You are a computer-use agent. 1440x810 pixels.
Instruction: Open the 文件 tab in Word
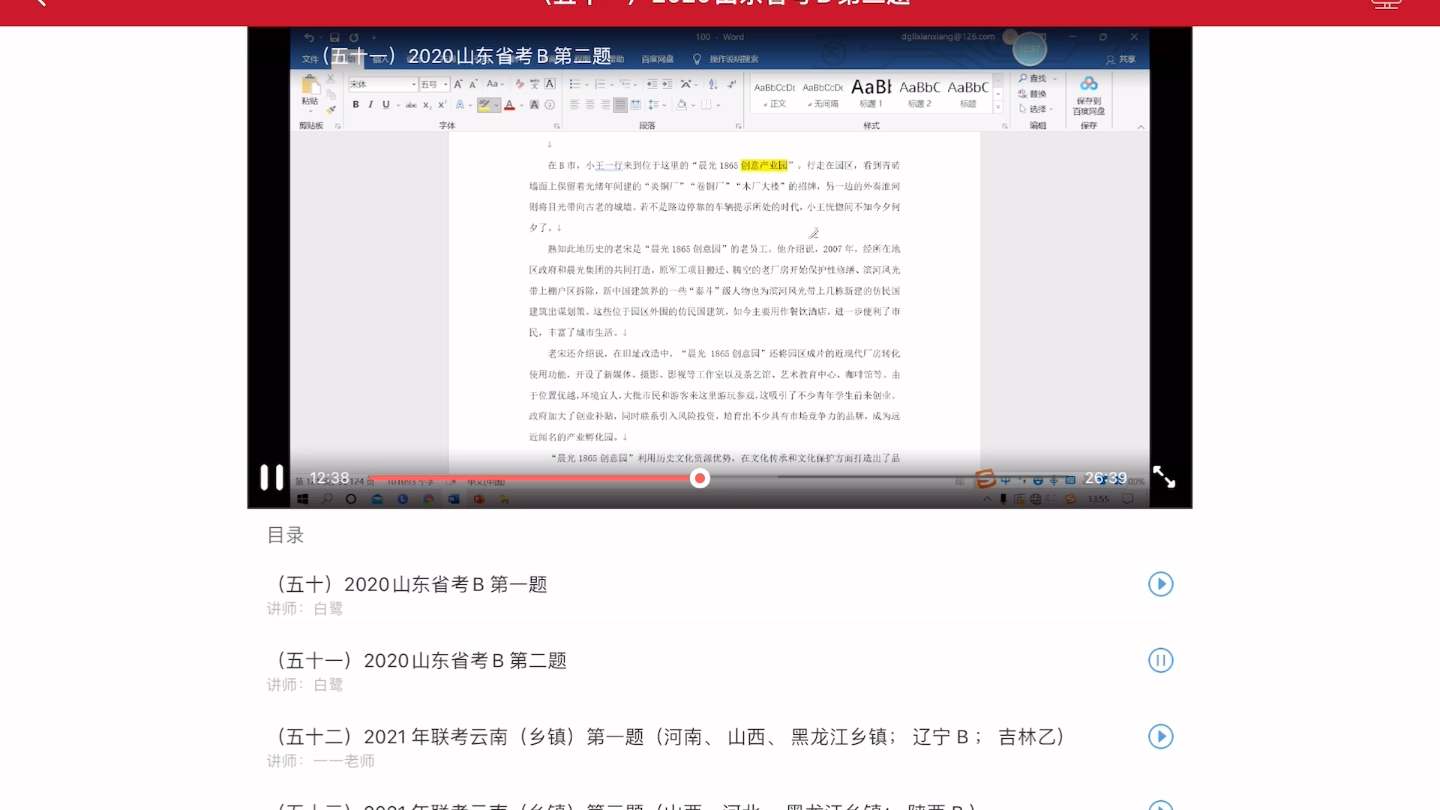coord(310,60)
